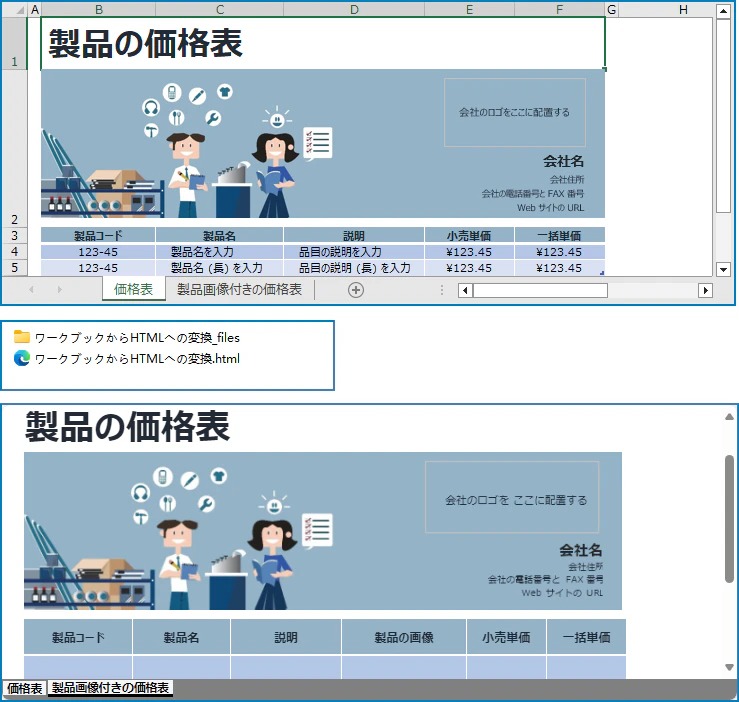Image resolution: width=739 pixels, height=702 pixels.
Task: Select row 5 header
Action: tap(15, 267)
